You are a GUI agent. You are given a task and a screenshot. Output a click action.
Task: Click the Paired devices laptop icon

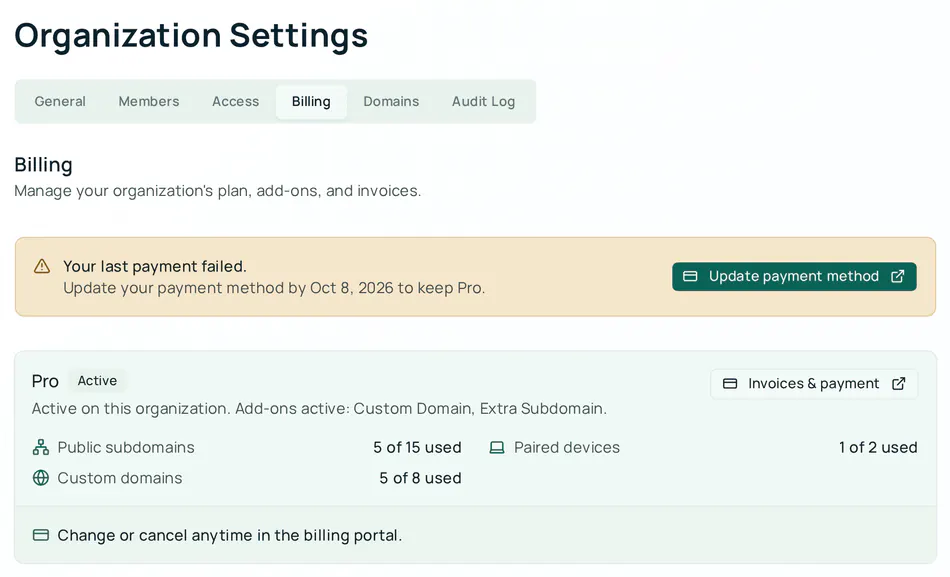tap(497, 447)
